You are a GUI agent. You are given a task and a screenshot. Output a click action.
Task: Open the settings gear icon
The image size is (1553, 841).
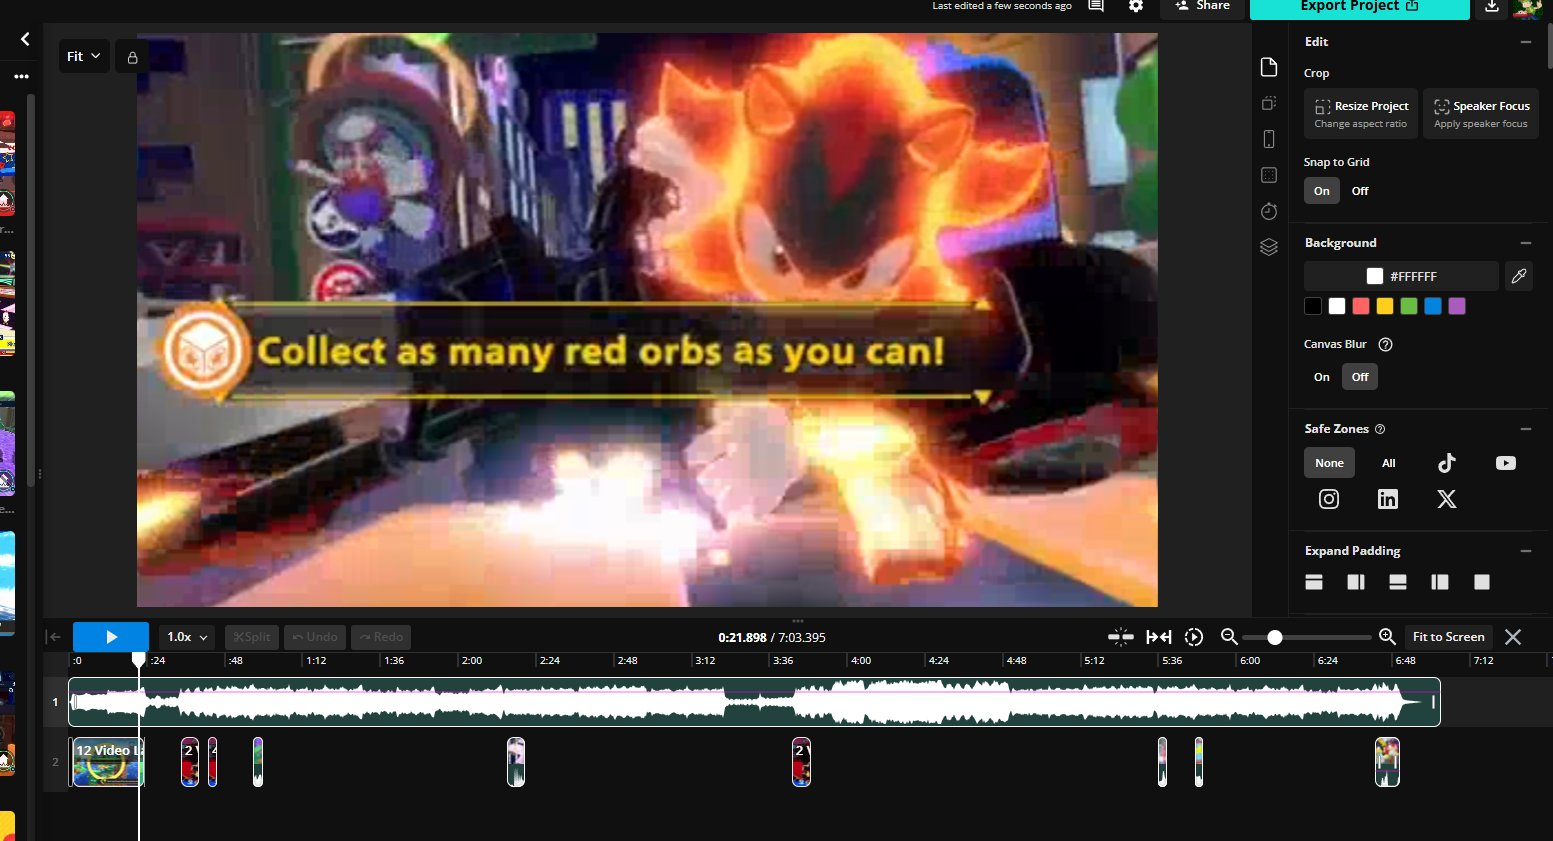pyautogui.click(x=1136, y=6)
